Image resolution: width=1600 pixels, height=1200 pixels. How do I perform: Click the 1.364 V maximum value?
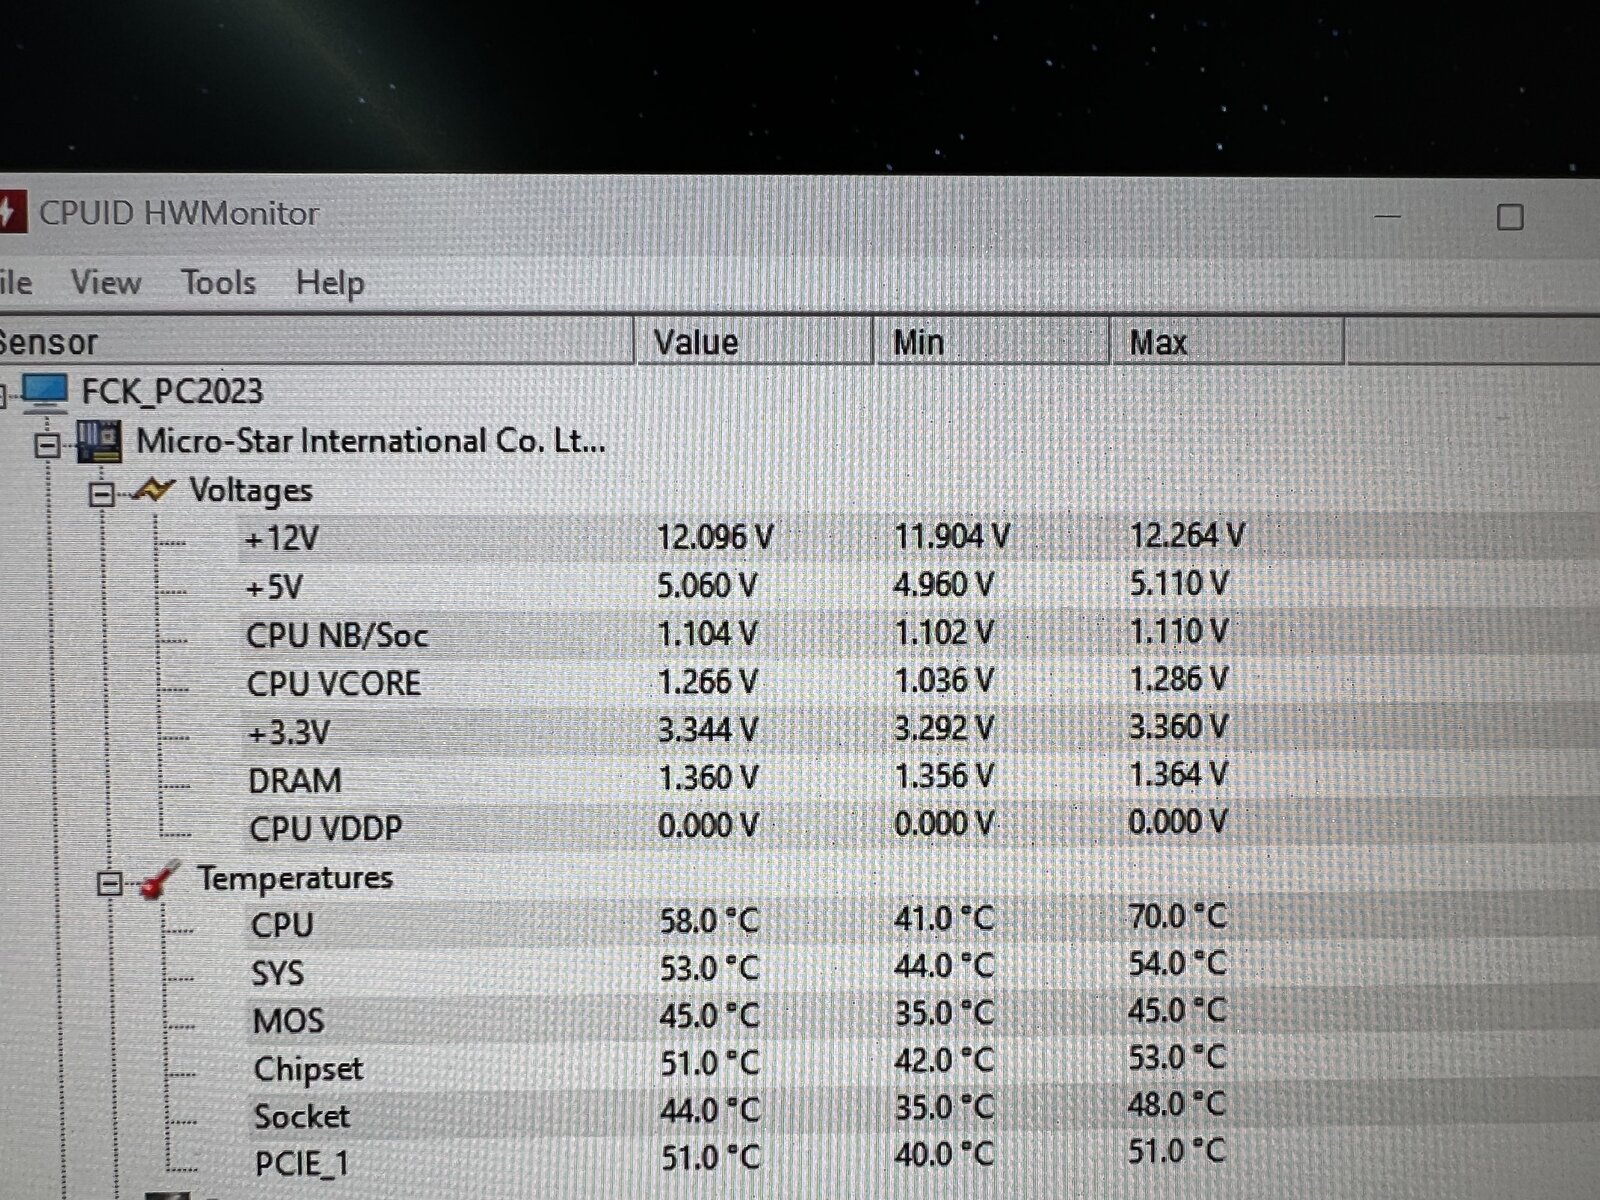click(x=1178, y=775)
